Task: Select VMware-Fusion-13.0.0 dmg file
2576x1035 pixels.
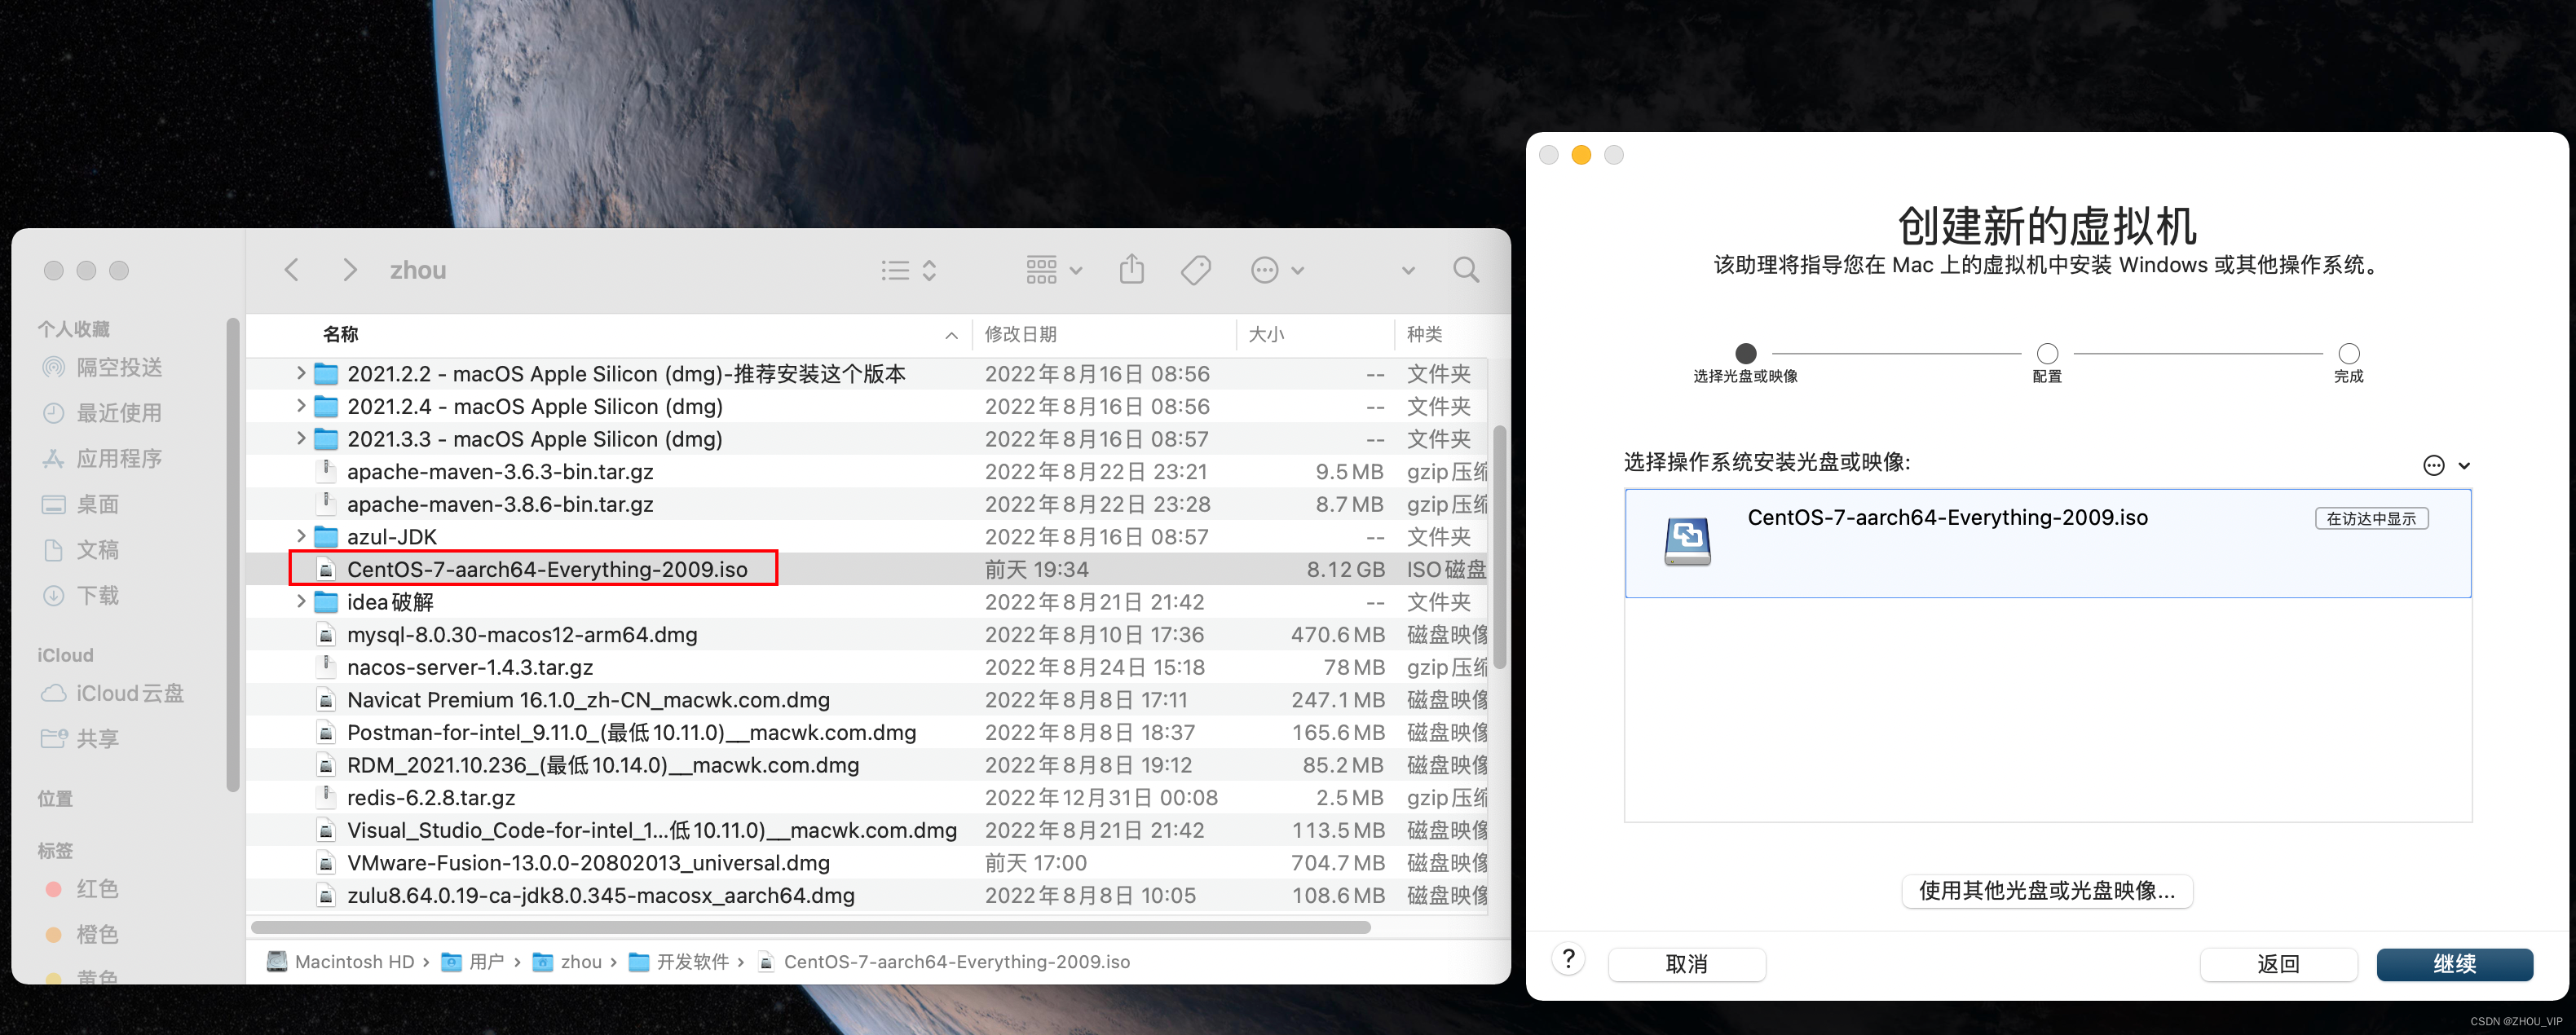Action: (x=588, y=862)
